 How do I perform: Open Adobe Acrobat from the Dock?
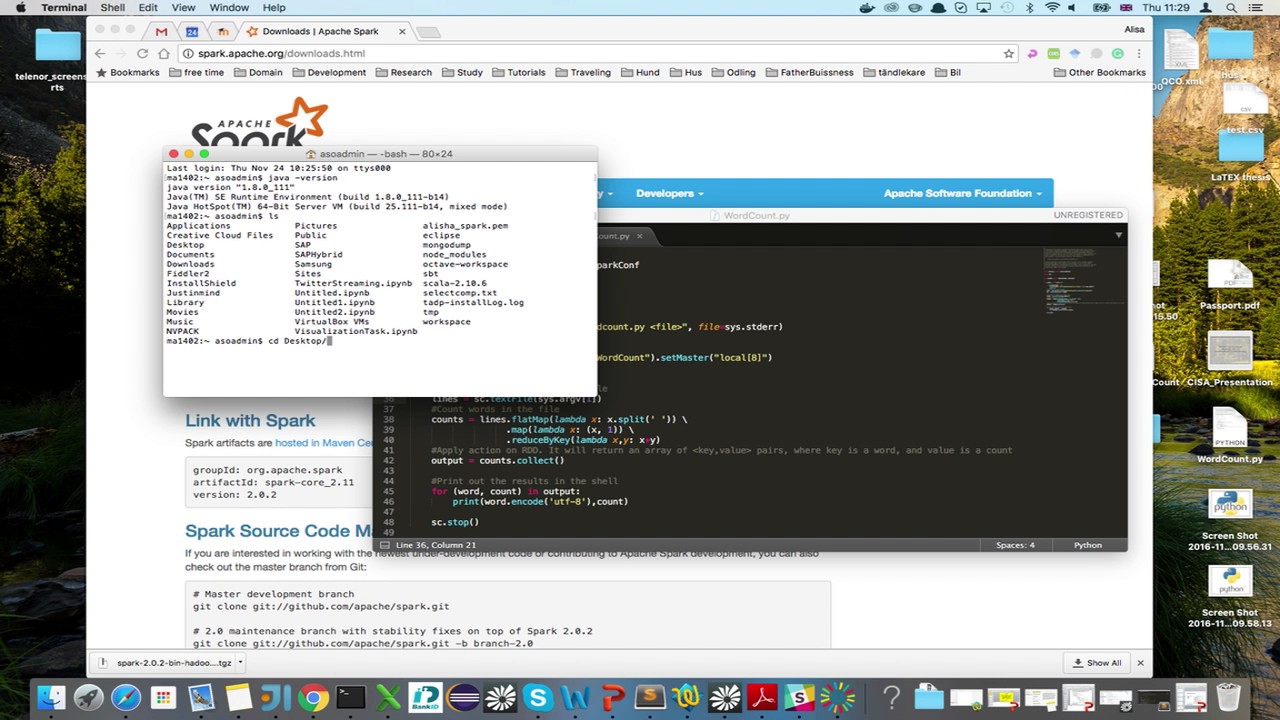tap(762, 697)
